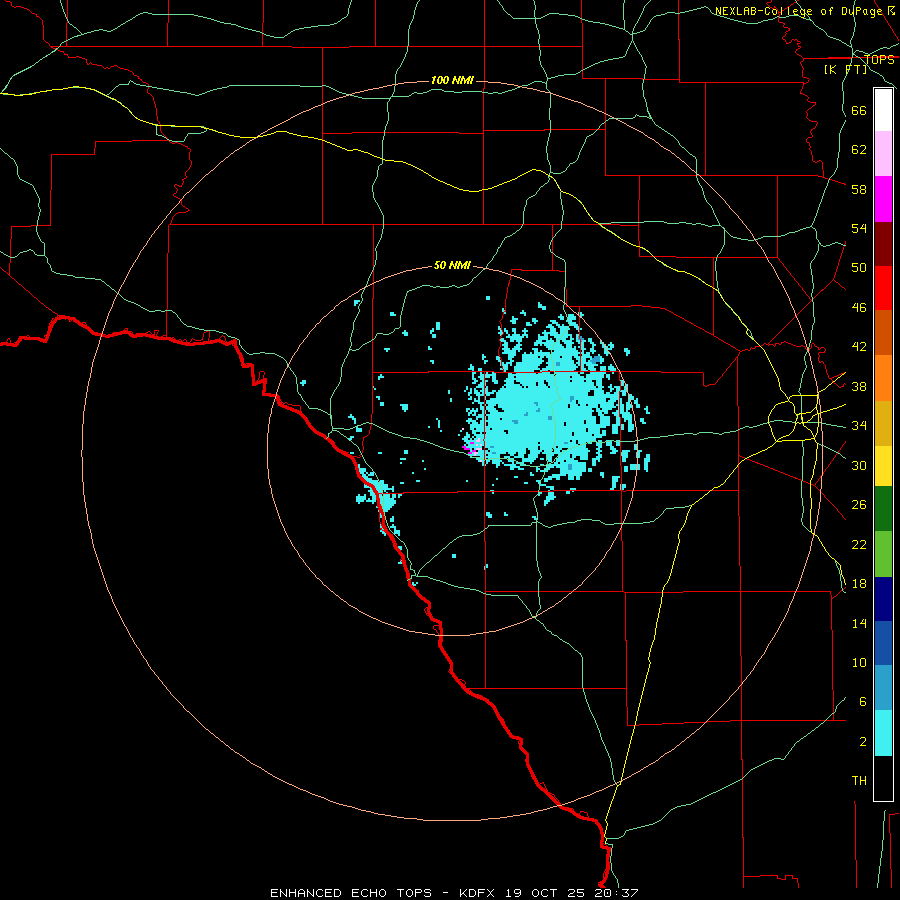Click the navy 18 kft legend swatch
Screen dimensions: 900x900
tap(883, 599)
